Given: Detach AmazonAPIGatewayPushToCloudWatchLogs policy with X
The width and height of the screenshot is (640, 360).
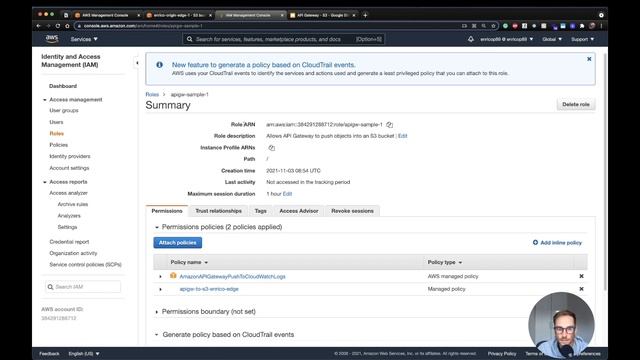Looking at the screenshot, I should [x=581, y=276].
